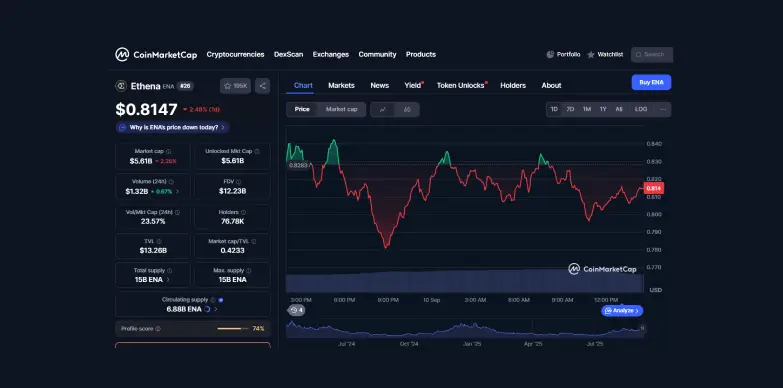The height and width of the screenshot is (388, 783).
Task: Set chart range to All
Action: coord(619,109)
